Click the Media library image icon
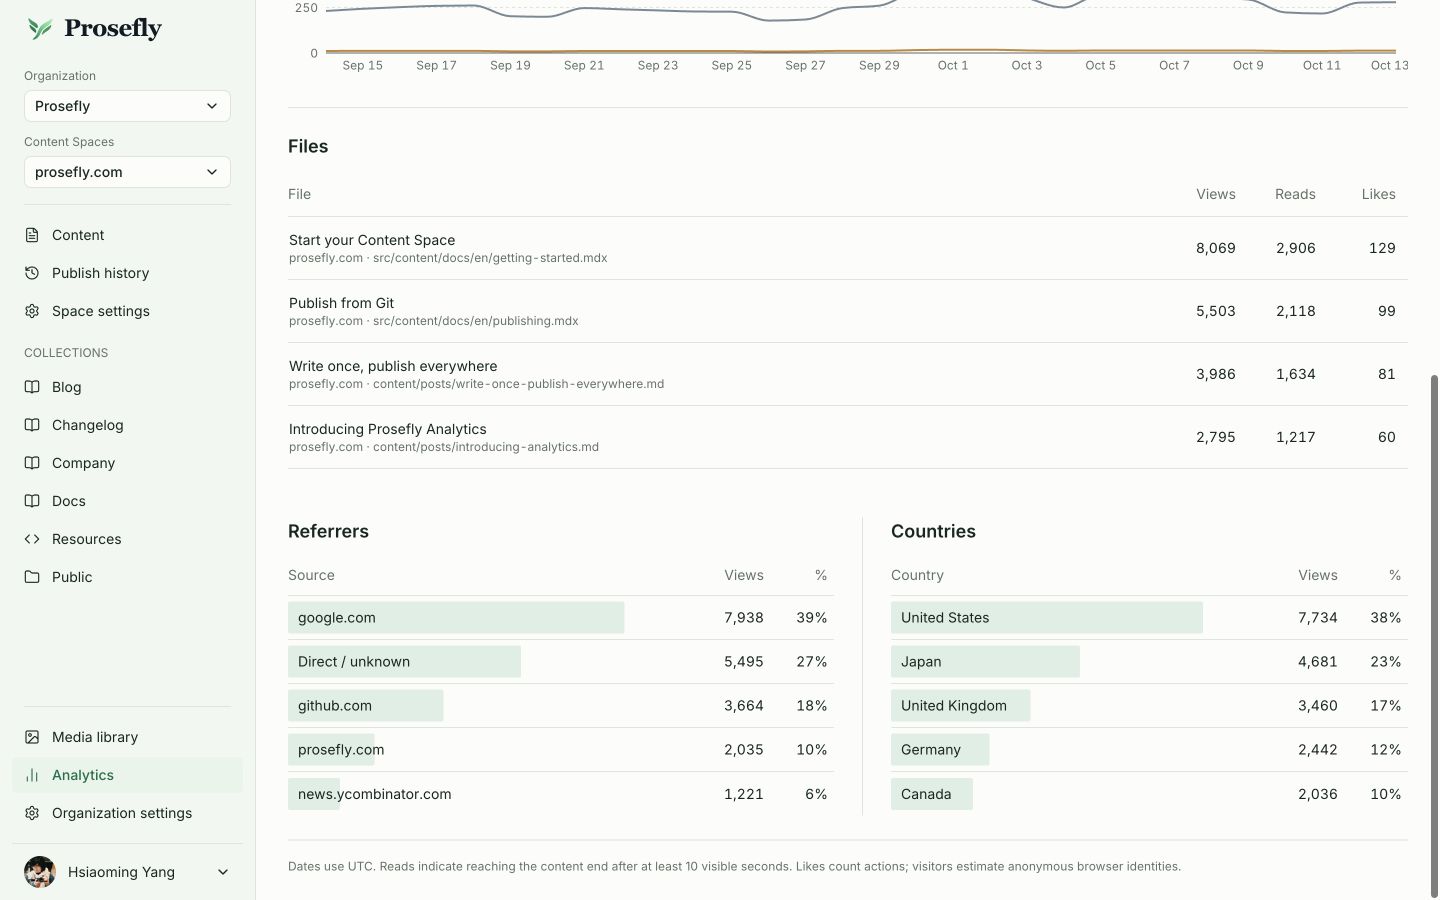 [32, 737]
